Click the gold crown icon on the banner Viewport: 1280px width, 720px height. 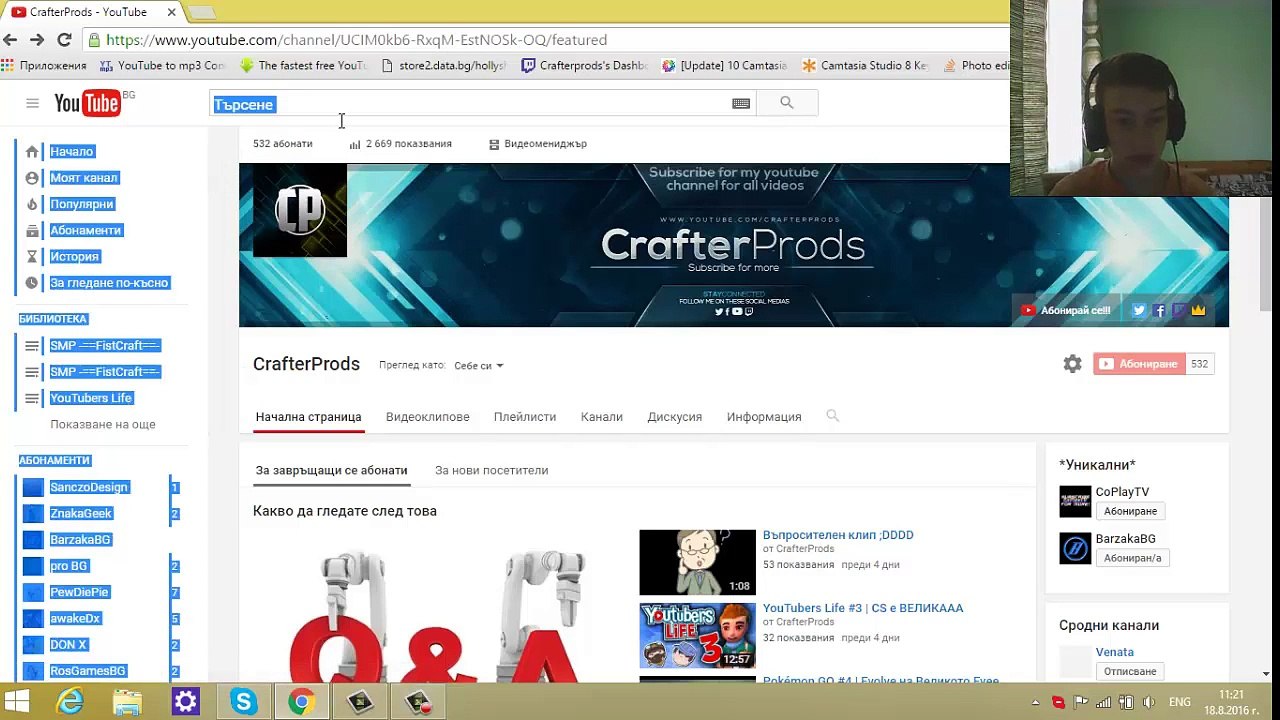coord(1198,310)
